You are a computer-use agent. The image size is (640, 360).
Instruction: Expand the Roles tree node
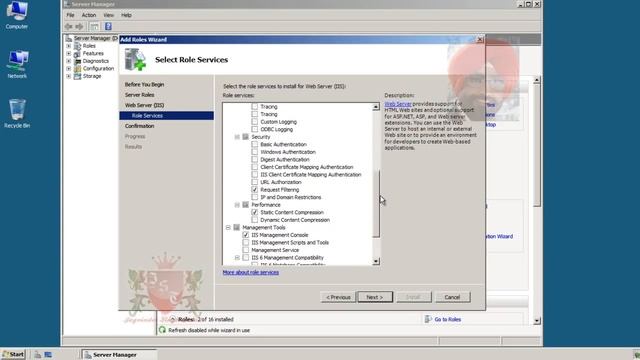click(x=69, y=46)
